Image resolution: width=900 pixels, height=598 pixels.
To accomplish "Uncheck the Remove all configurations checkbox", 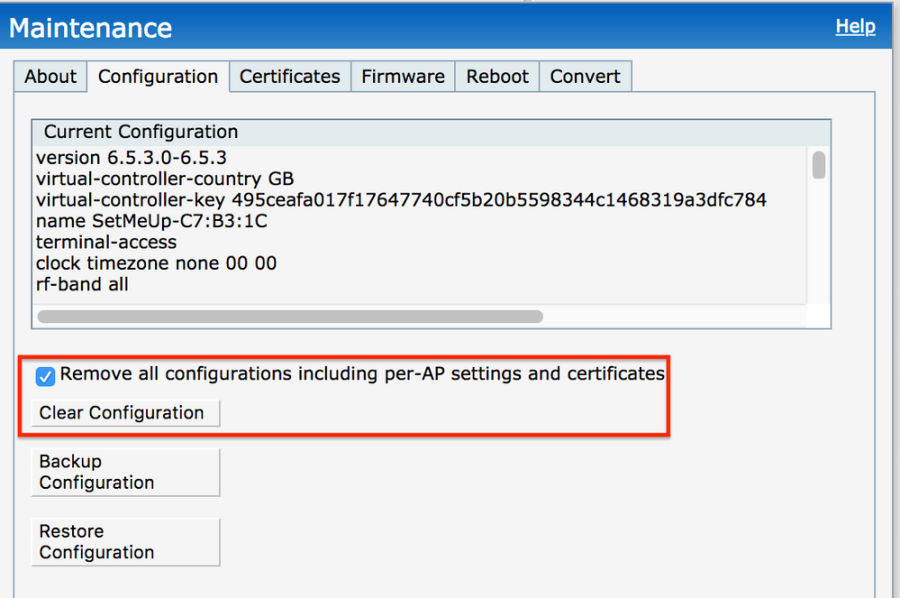I will (45, 376).
